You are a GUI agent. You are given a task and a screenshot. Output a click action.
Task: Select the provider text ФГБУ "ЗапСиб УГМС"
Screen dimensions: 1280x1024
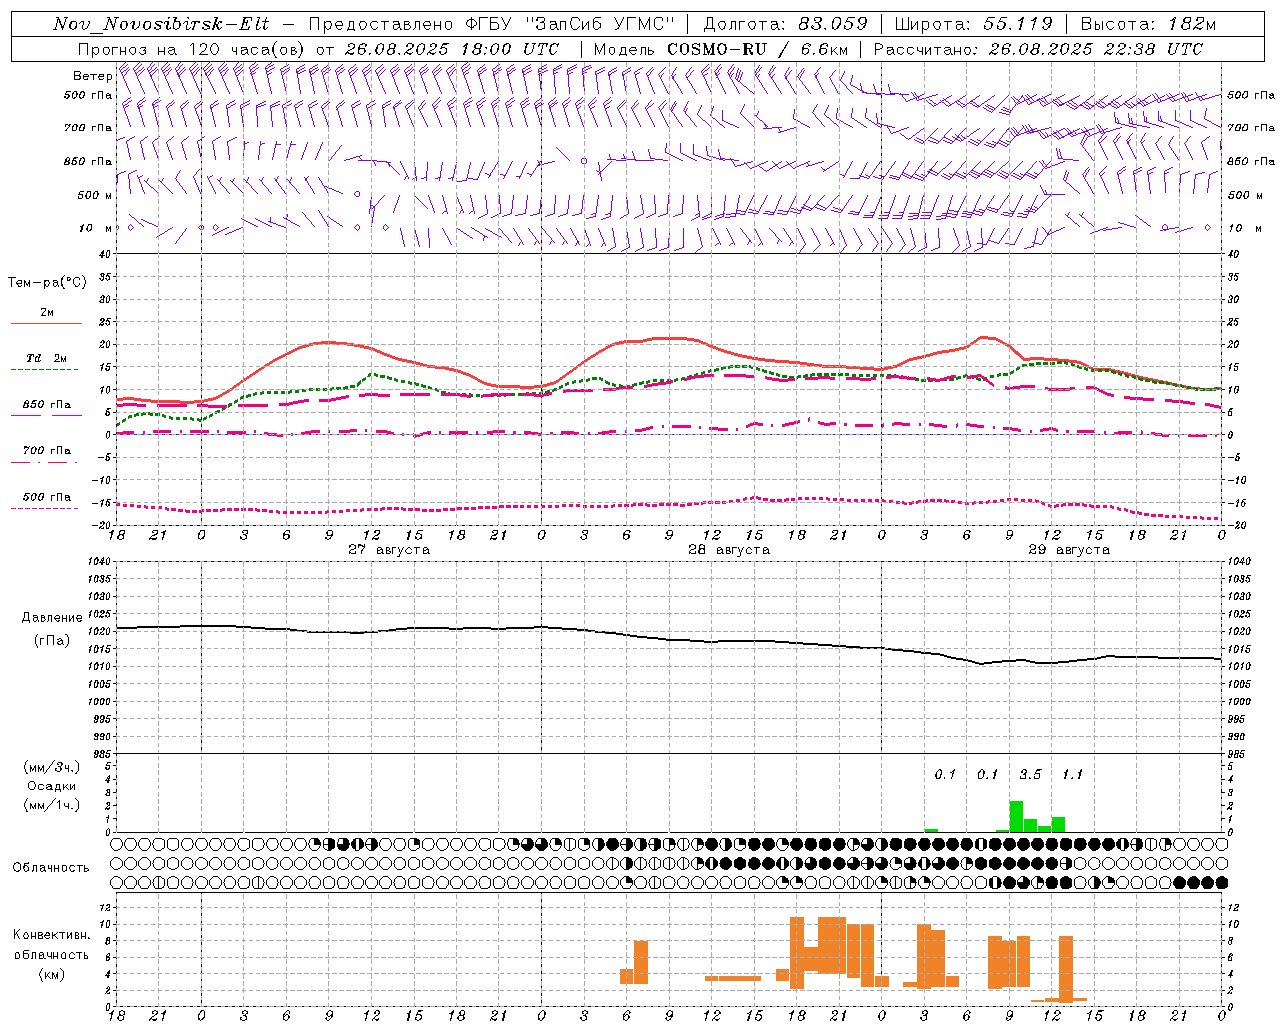coord(570,24)
